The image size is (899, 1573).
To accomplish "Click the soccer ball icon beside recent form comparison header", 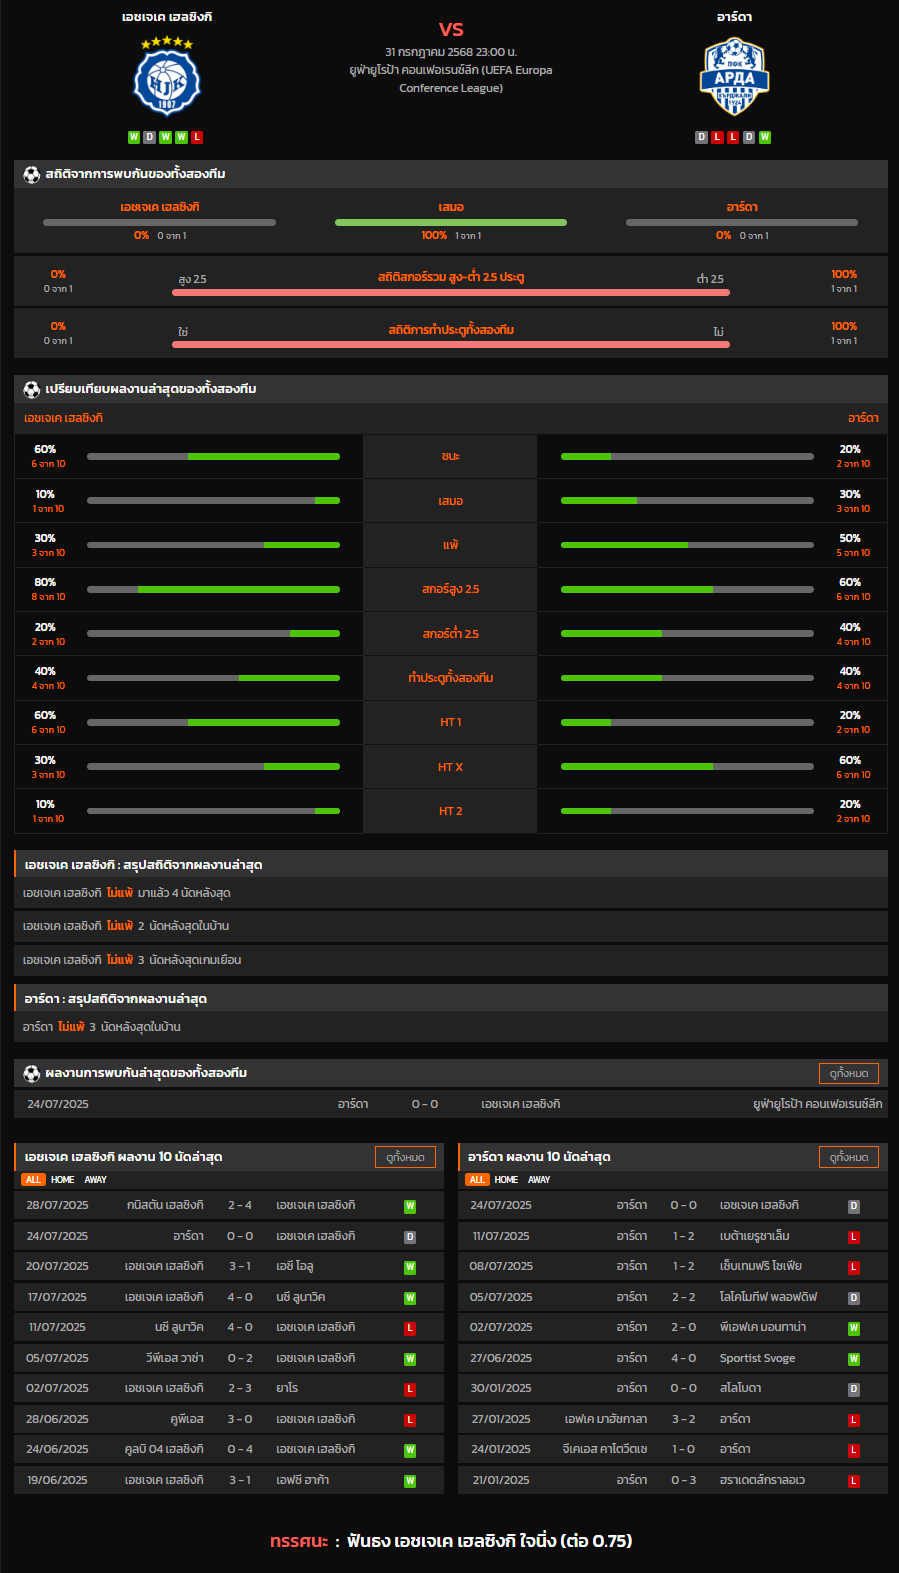I will tap(32, 389).
